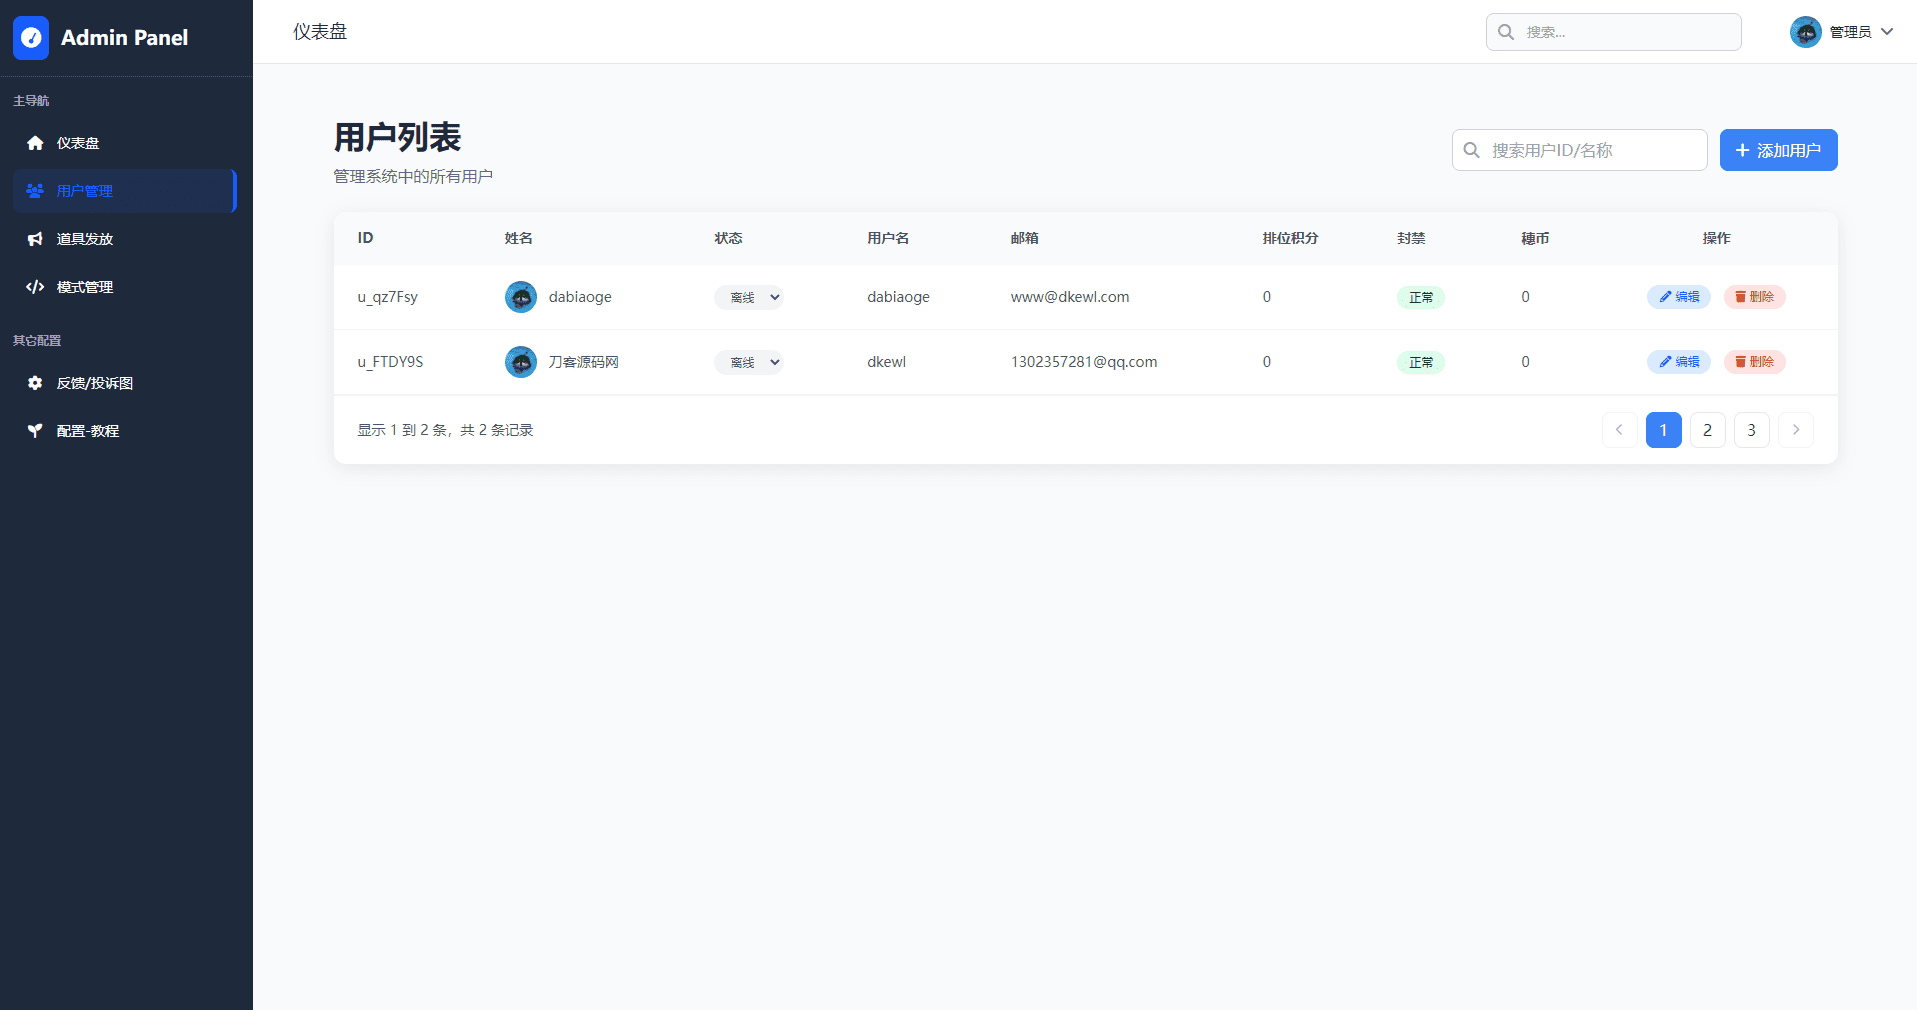1917x1010 pixels.
Task: Open status dropdown for dabiaoge row
Action: tap(748, 297)
